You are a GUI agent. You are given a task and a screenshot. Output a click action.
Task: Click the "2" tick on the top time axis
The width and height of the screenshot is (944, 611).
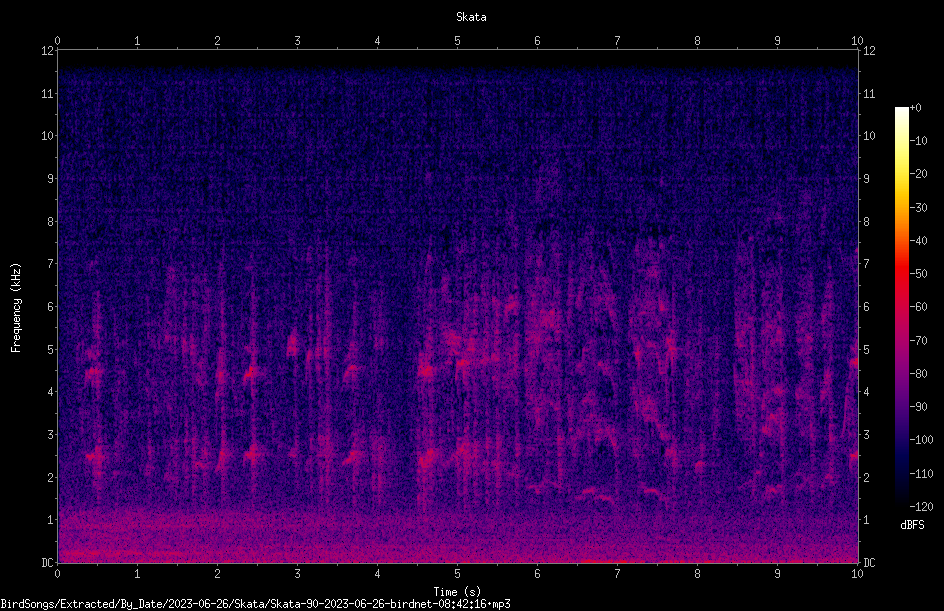pos(217,41)
